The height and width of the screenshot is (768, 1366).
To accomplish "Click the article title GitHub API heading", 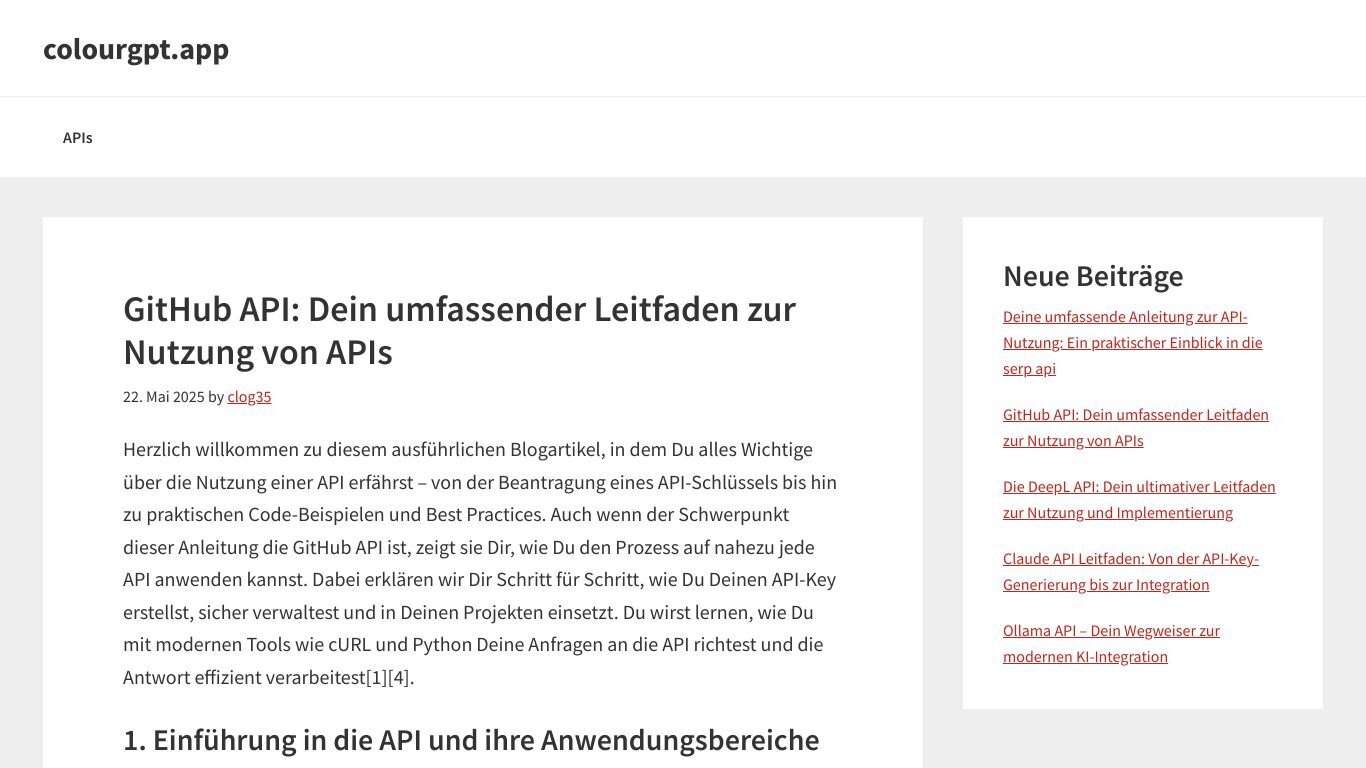I will (459, 331).
